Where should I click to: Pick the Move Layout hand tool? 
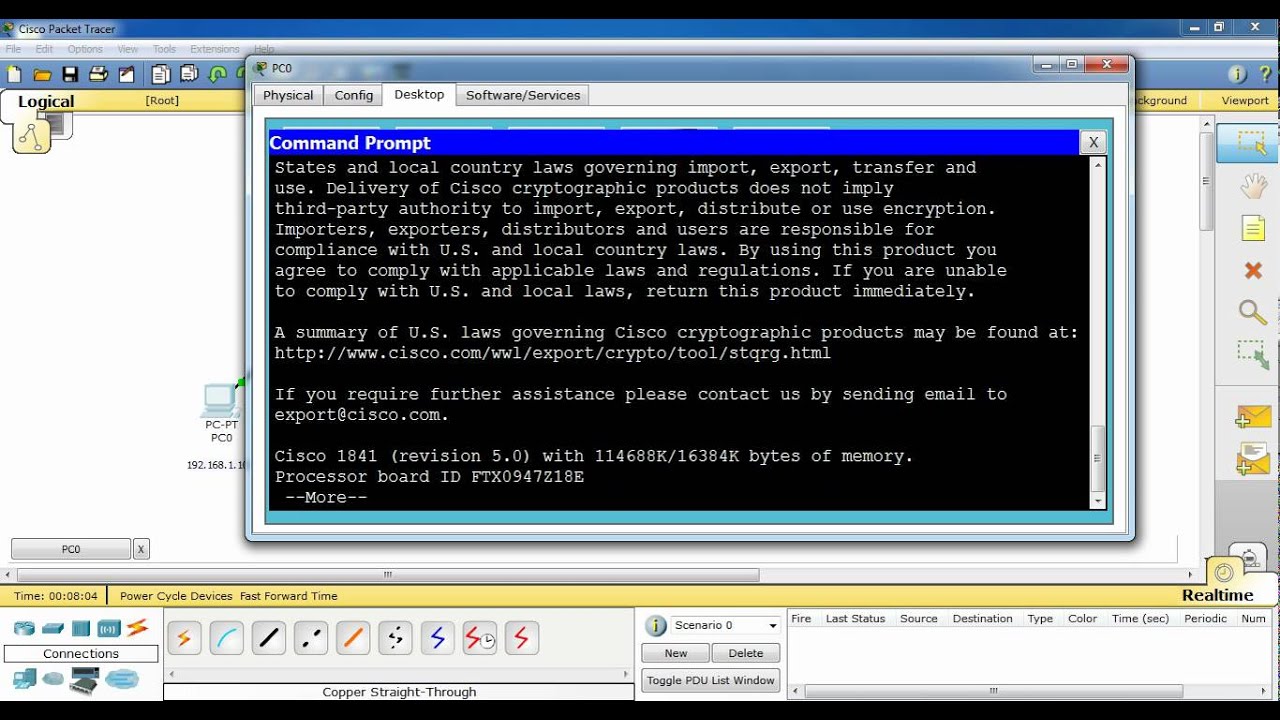click(1253, 186)
